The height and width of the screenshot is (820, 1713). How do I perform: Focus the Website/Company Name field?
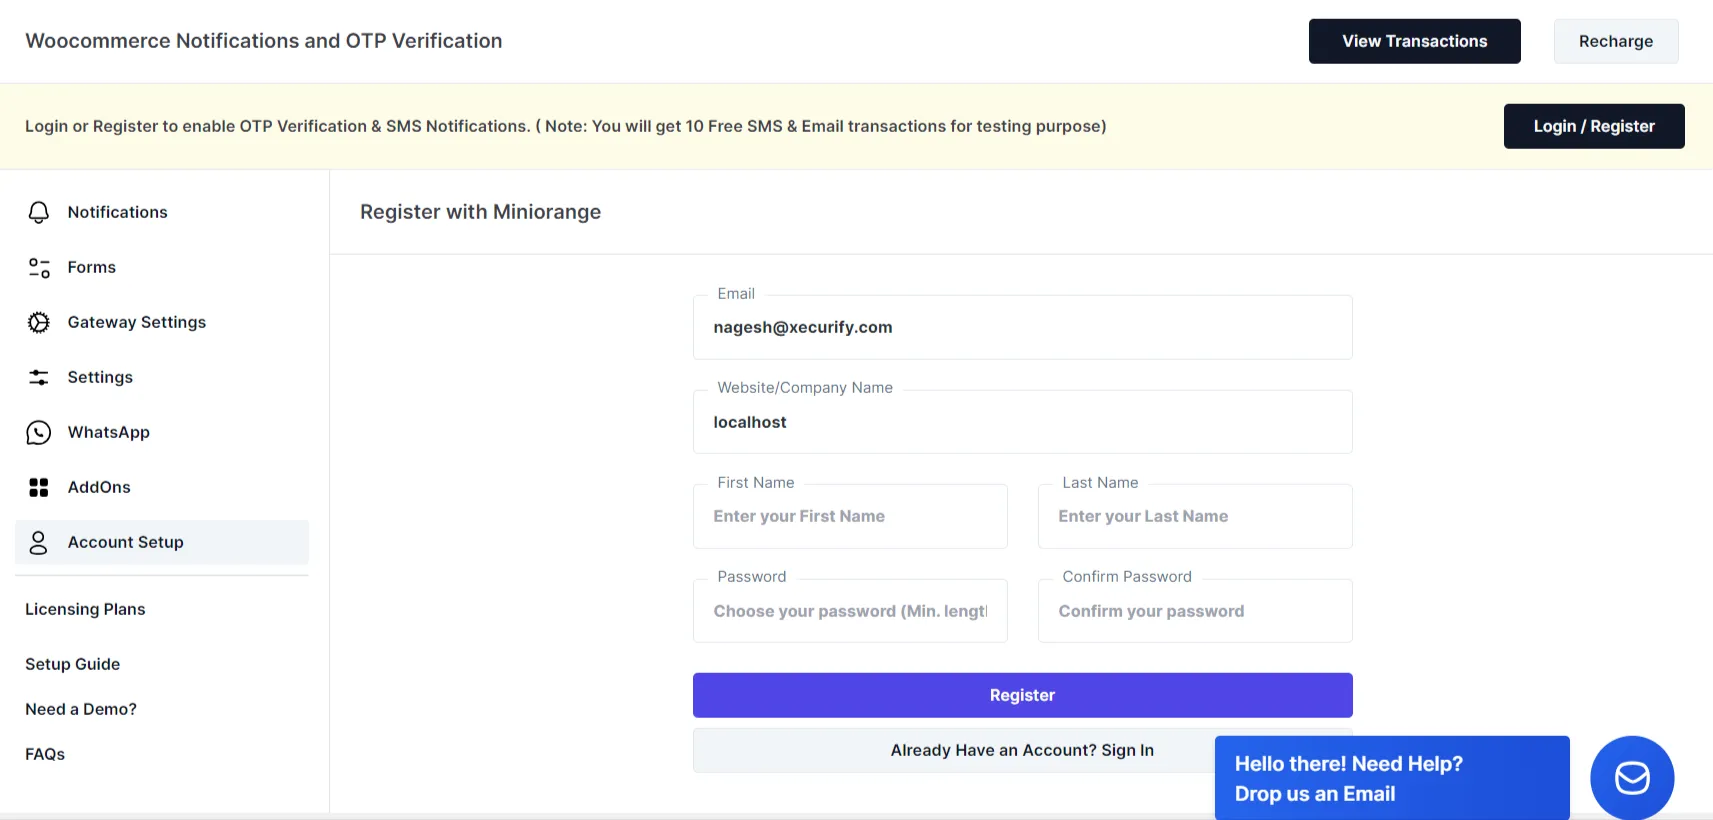pyautogui.click(x=1022, y=422)
